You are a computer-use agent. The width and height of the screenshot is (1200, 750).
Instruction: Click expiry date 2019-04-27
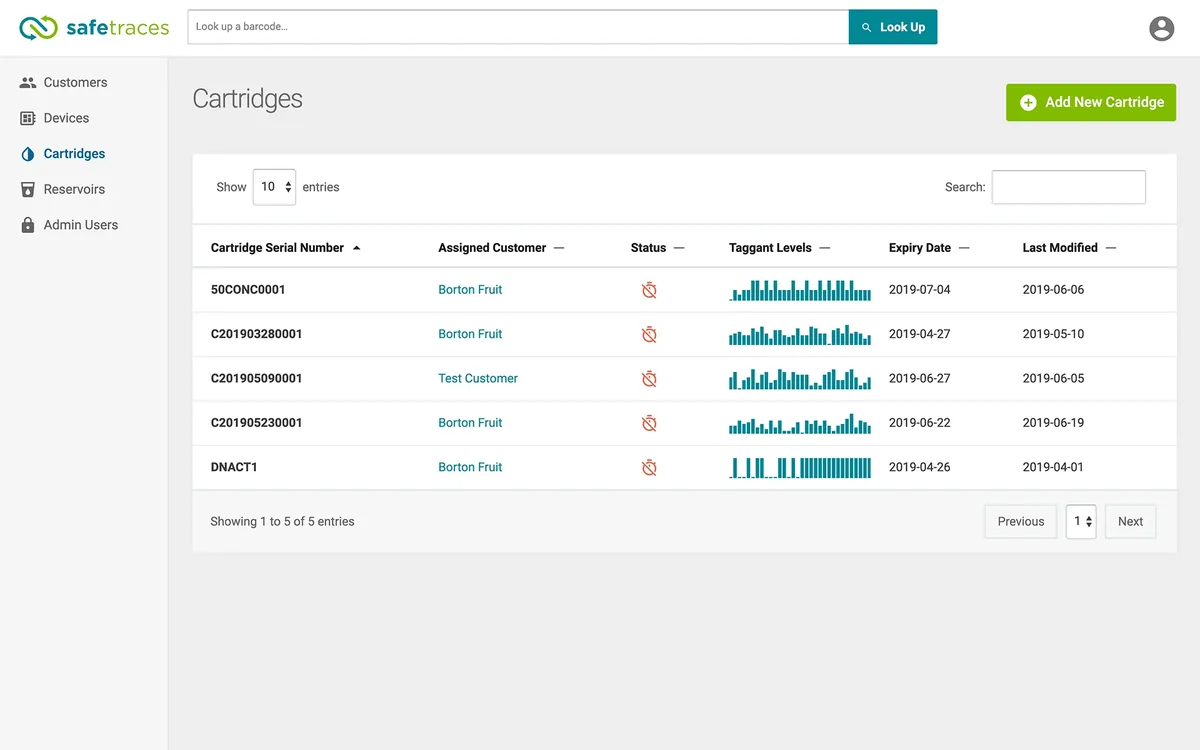920,334
